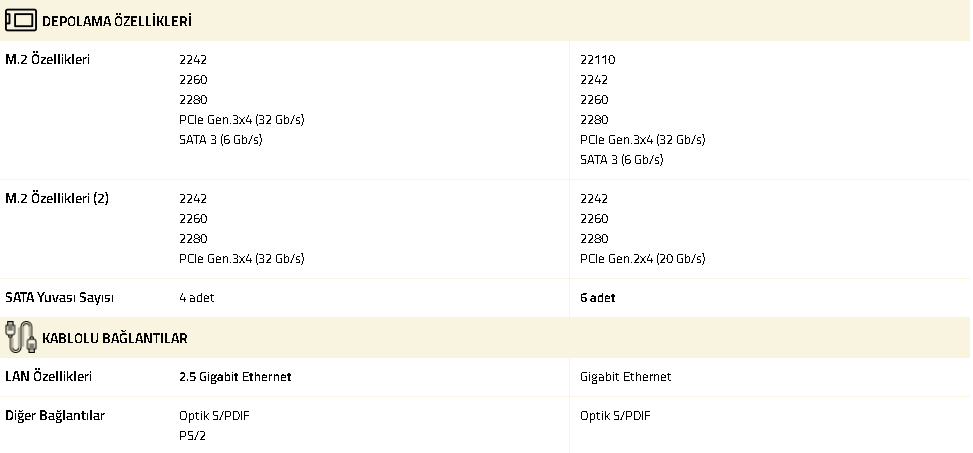
Task: Select 2280 in the list starting with 22110
Action: (x=594, y=120)
